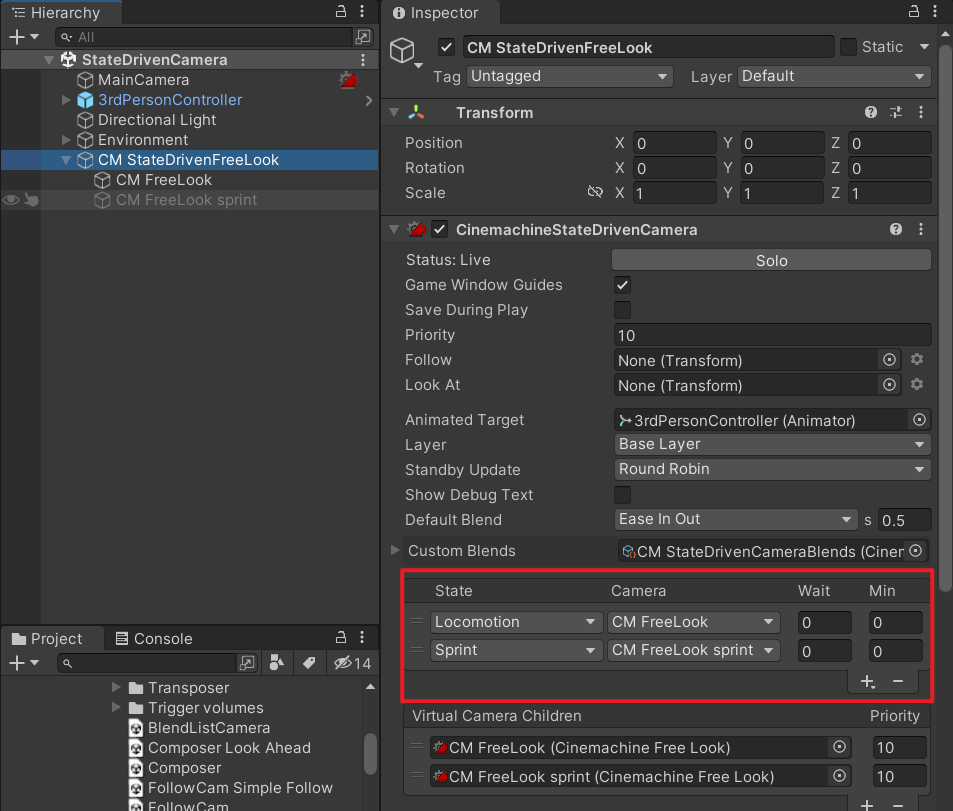Open Follow field gear settings
This screenshot has width=953, height=811.
tap(917, 359)
